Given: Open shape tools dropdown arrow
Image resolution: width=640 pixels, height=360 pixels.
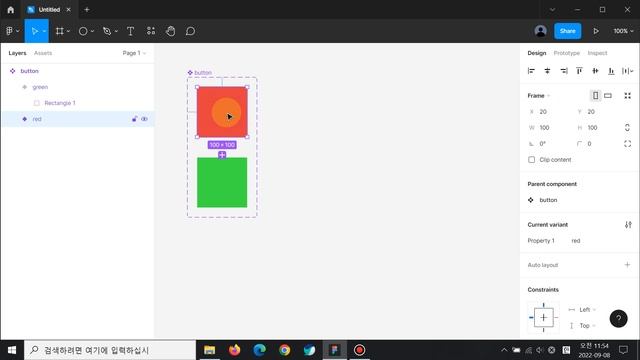Looking at the screenshot, I should [92, 31].
